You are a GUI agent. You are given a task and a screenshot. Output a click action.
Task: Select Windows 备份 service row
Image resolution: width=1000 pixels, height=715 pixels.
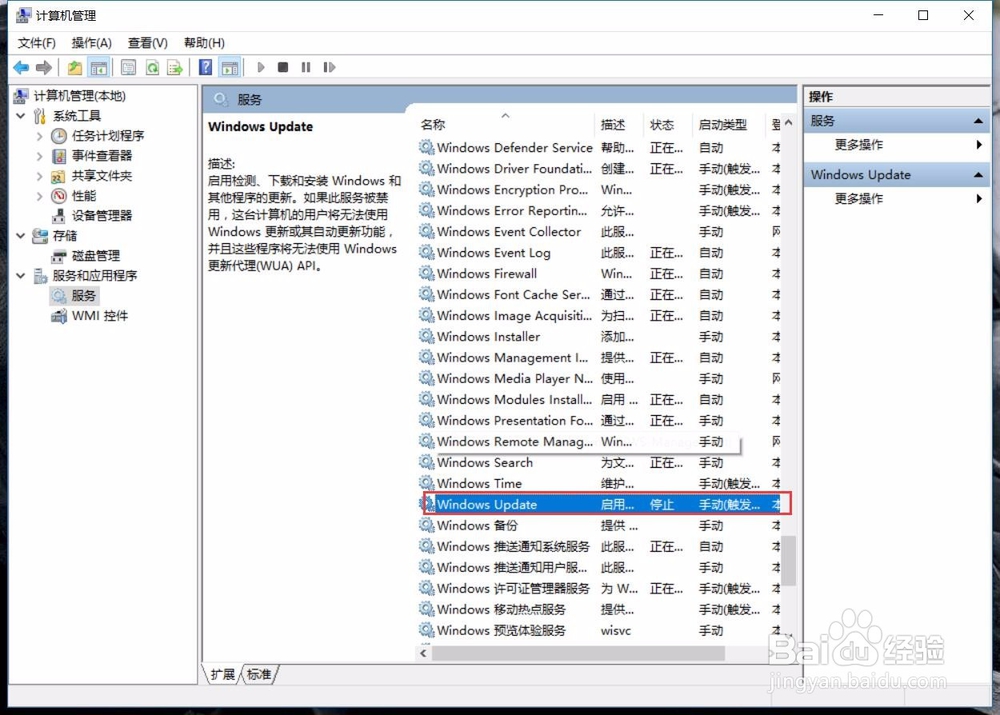(599, 526)
